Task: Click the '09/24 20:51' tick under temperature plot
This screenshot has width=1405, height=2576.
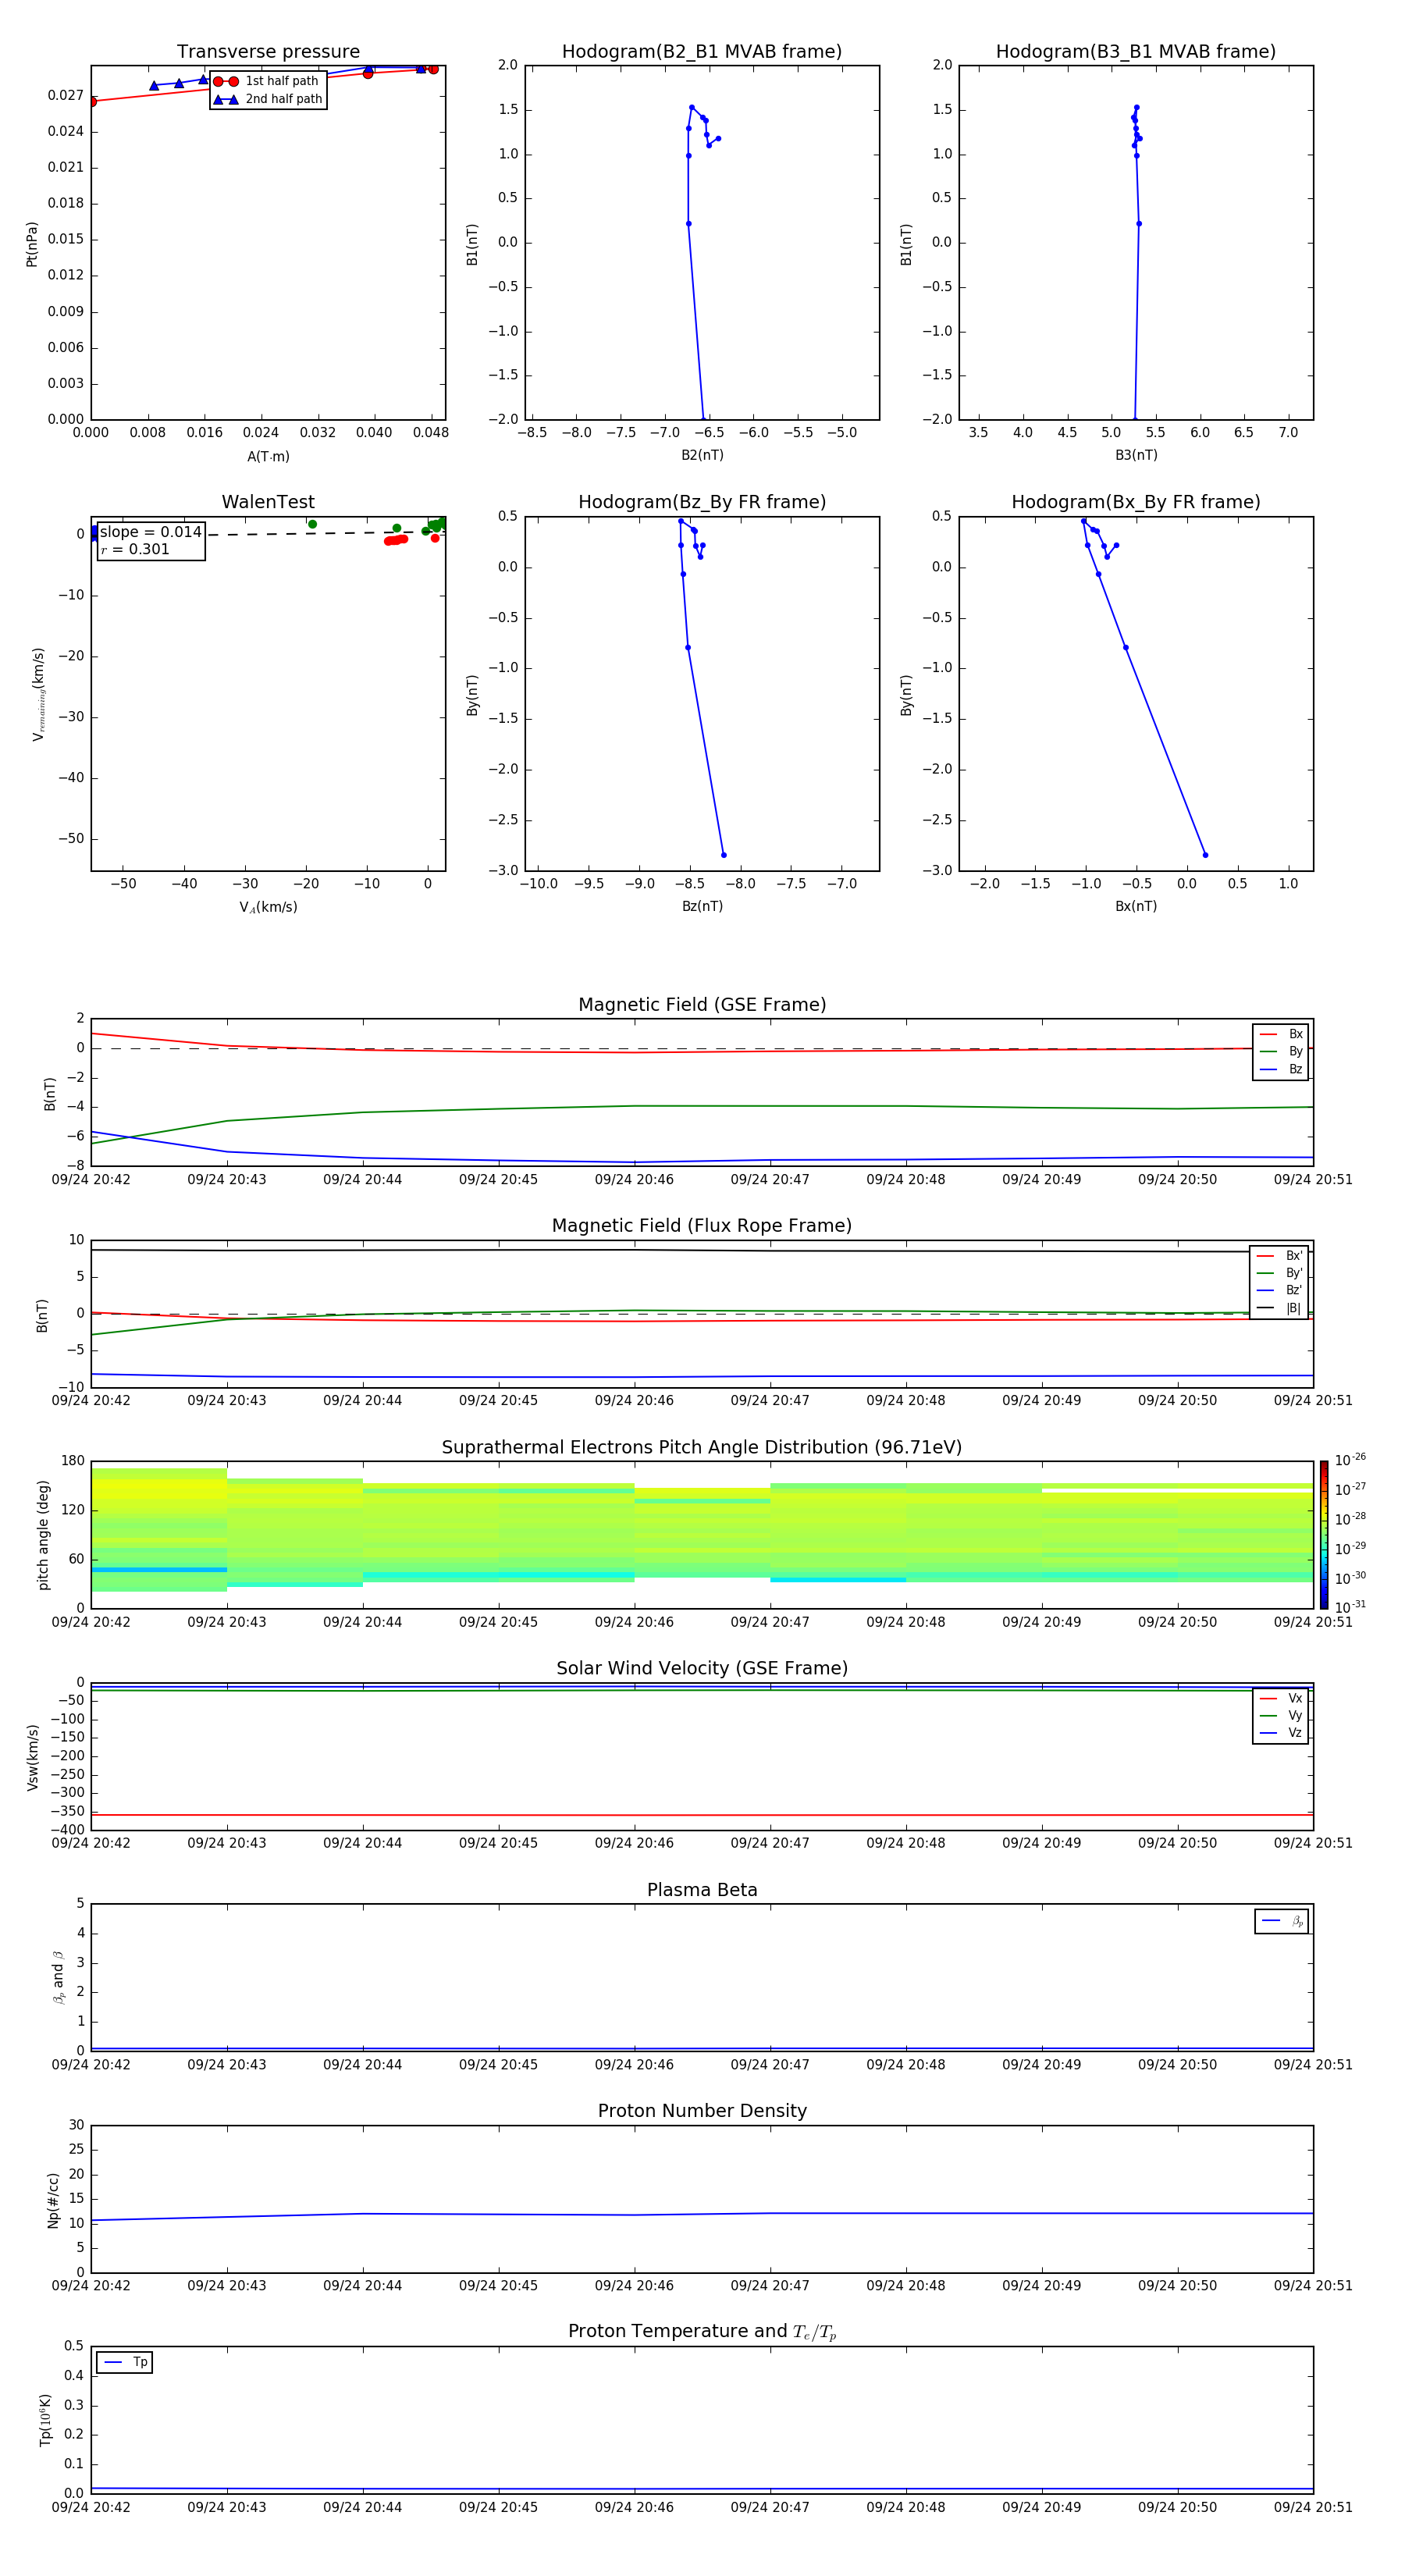Action: tap(1313, 2507)
